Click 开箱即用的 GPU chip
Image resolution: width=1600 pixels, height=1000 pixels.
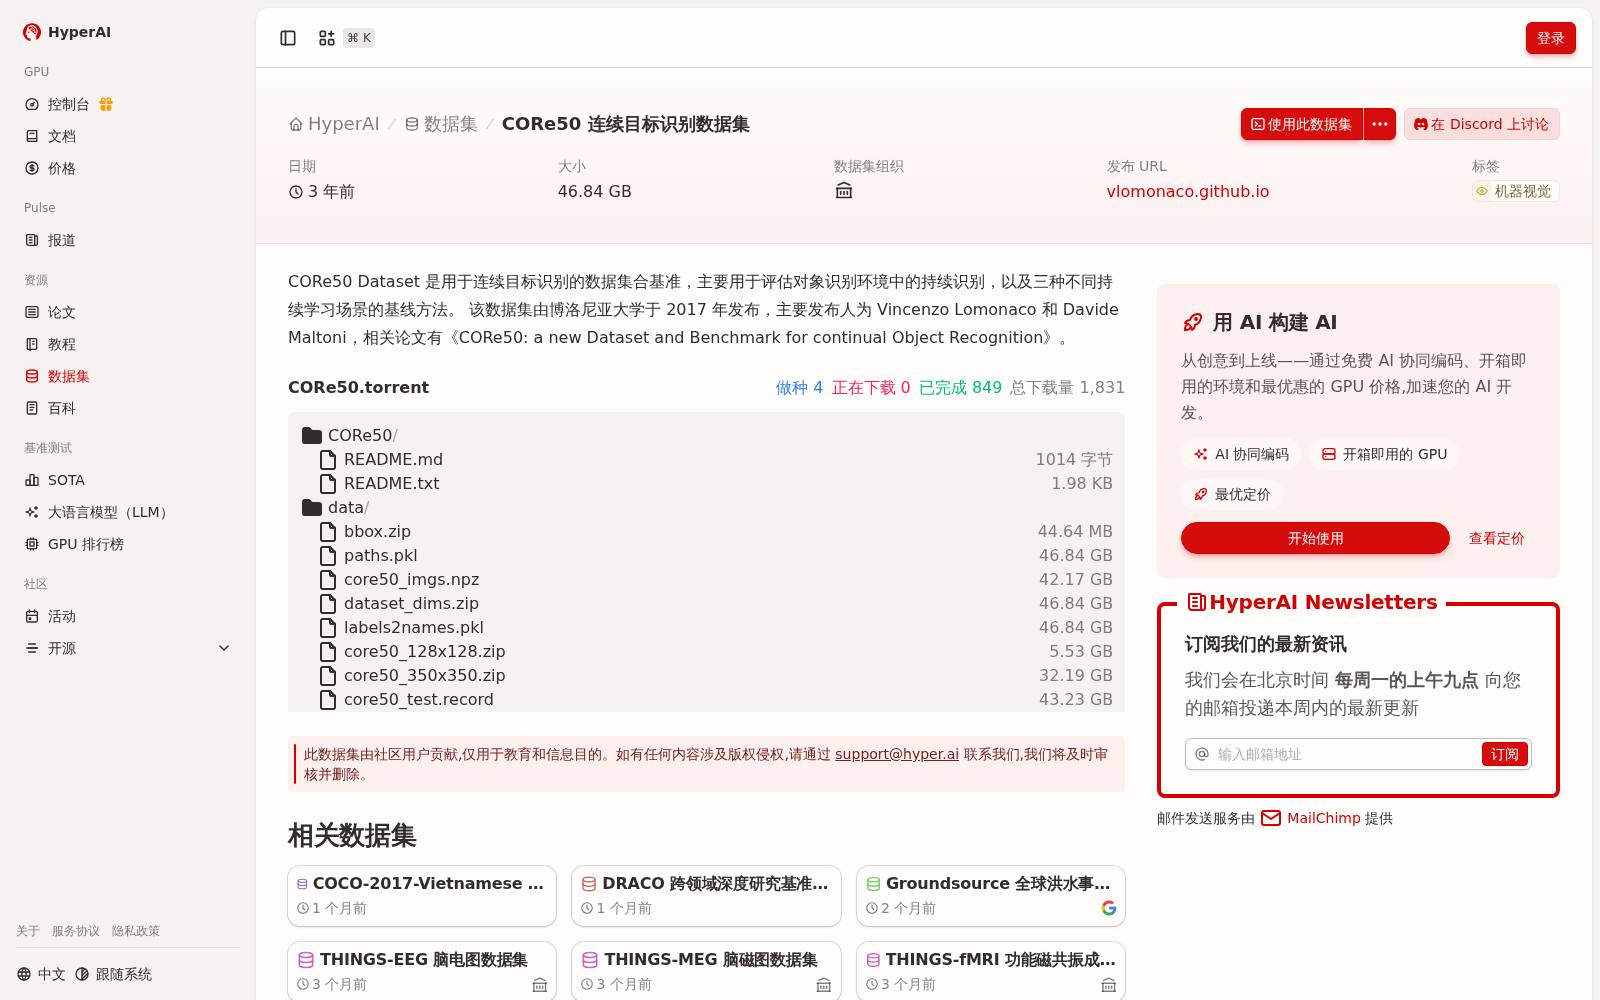point(1384,454)
